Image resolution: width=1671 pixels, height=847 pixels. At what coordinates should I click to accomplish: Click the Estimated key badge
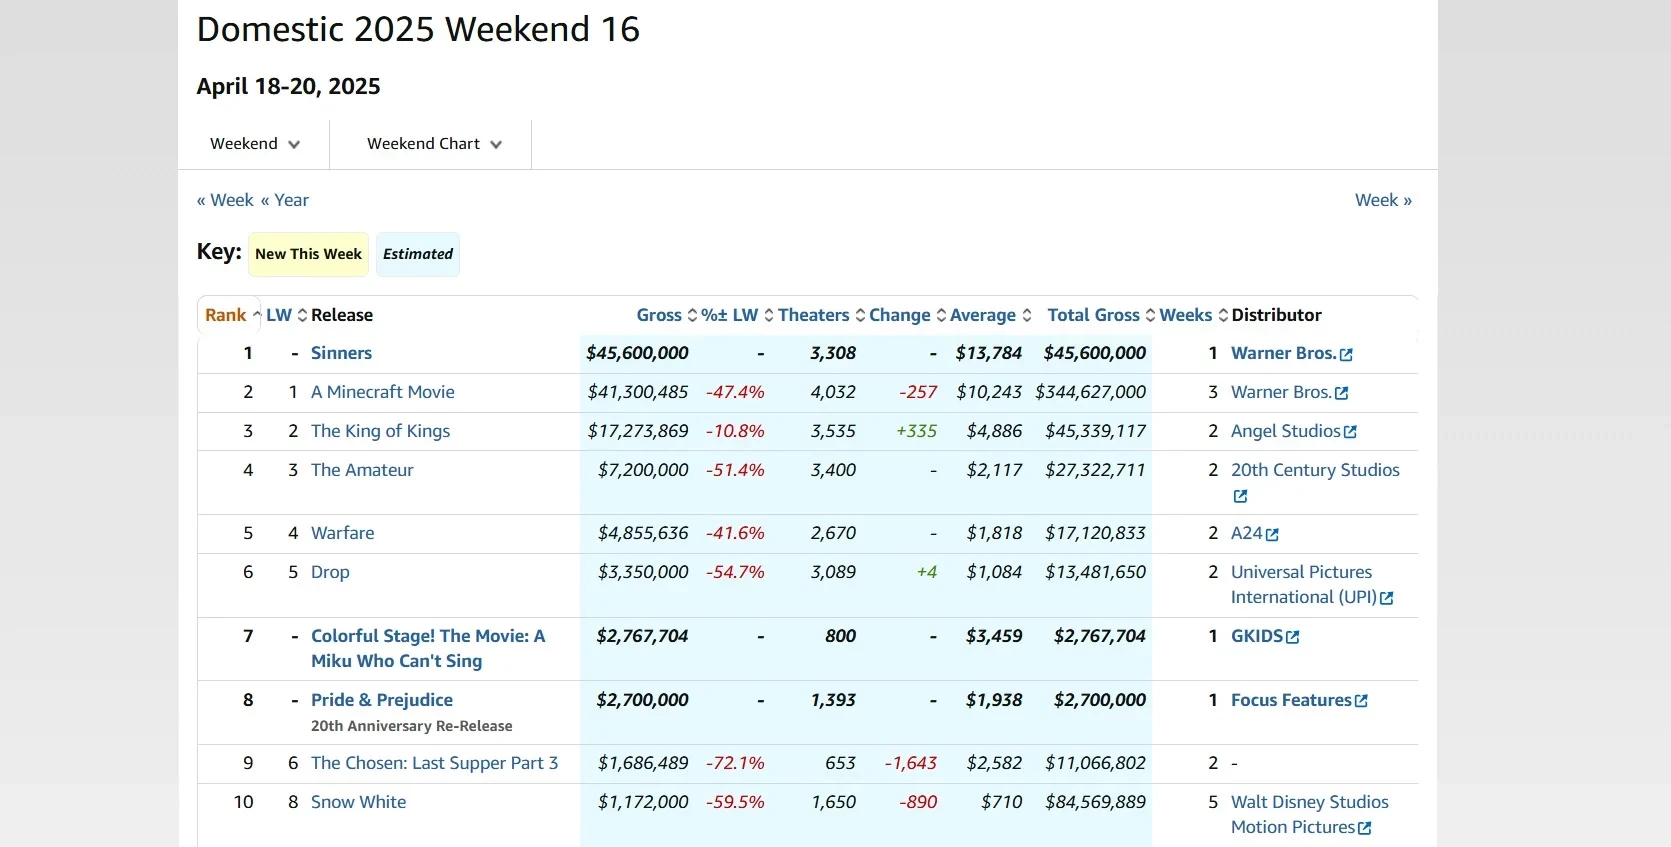coord(418,254)
